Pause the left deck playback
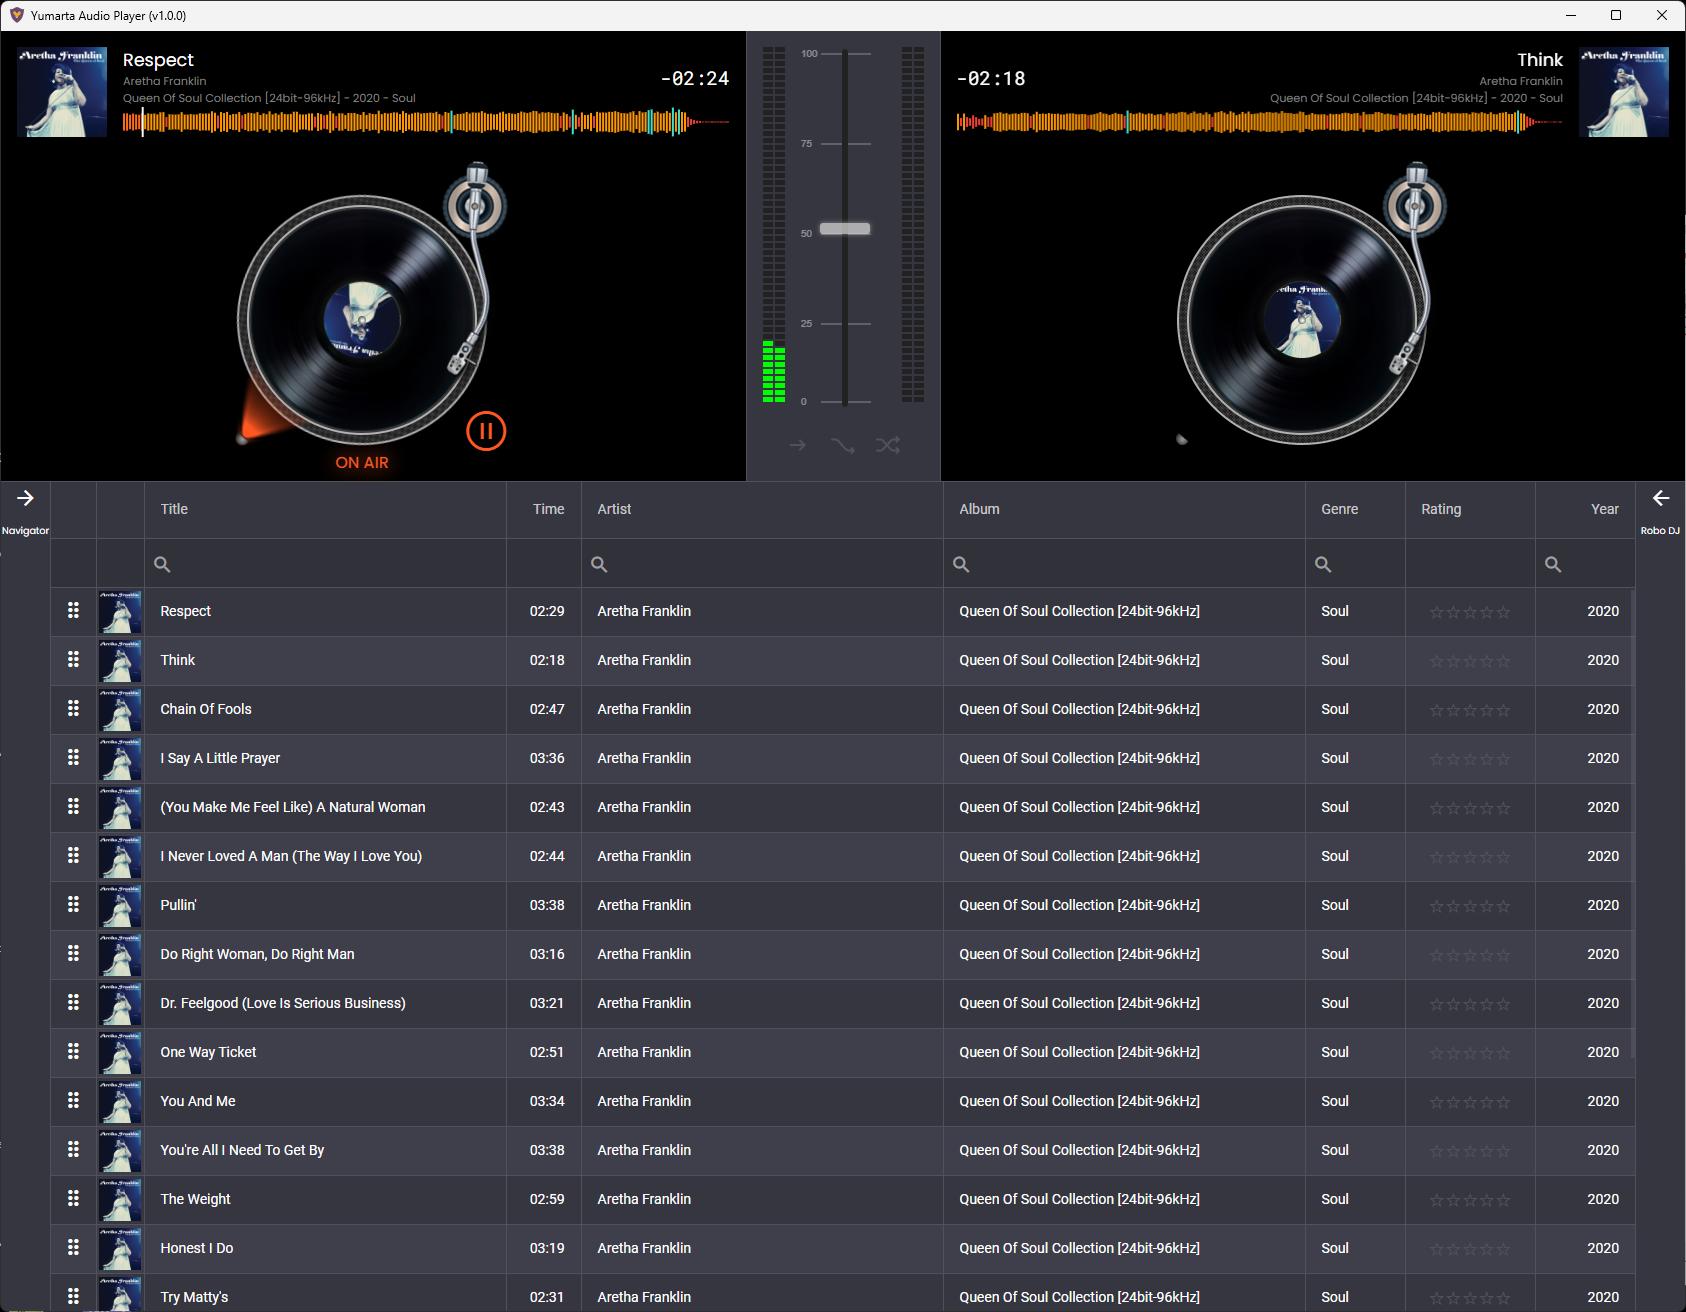The width and height of the screenshot is (1686, 1312). [486, 431]
